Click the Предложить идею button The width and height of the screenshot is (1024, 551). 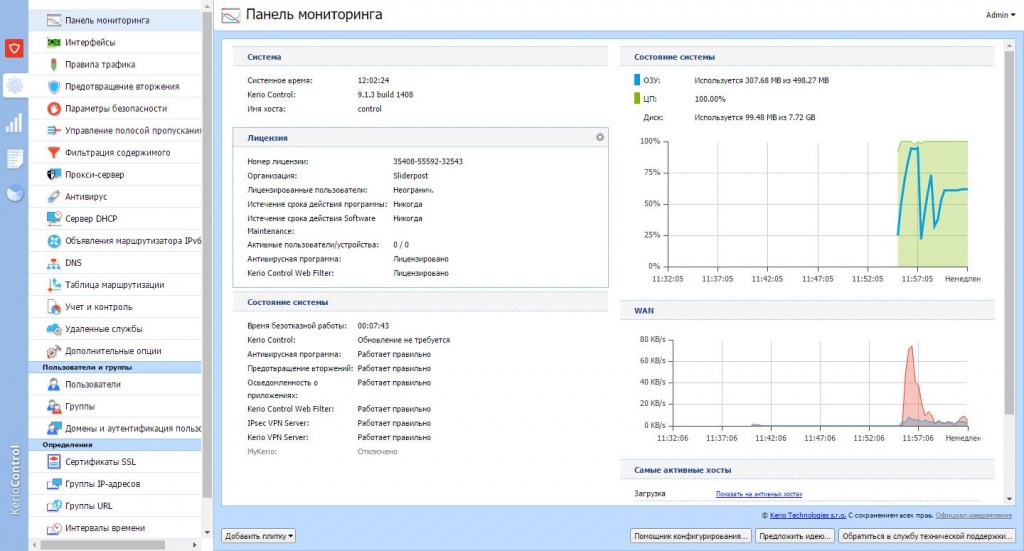coord(794,536)
